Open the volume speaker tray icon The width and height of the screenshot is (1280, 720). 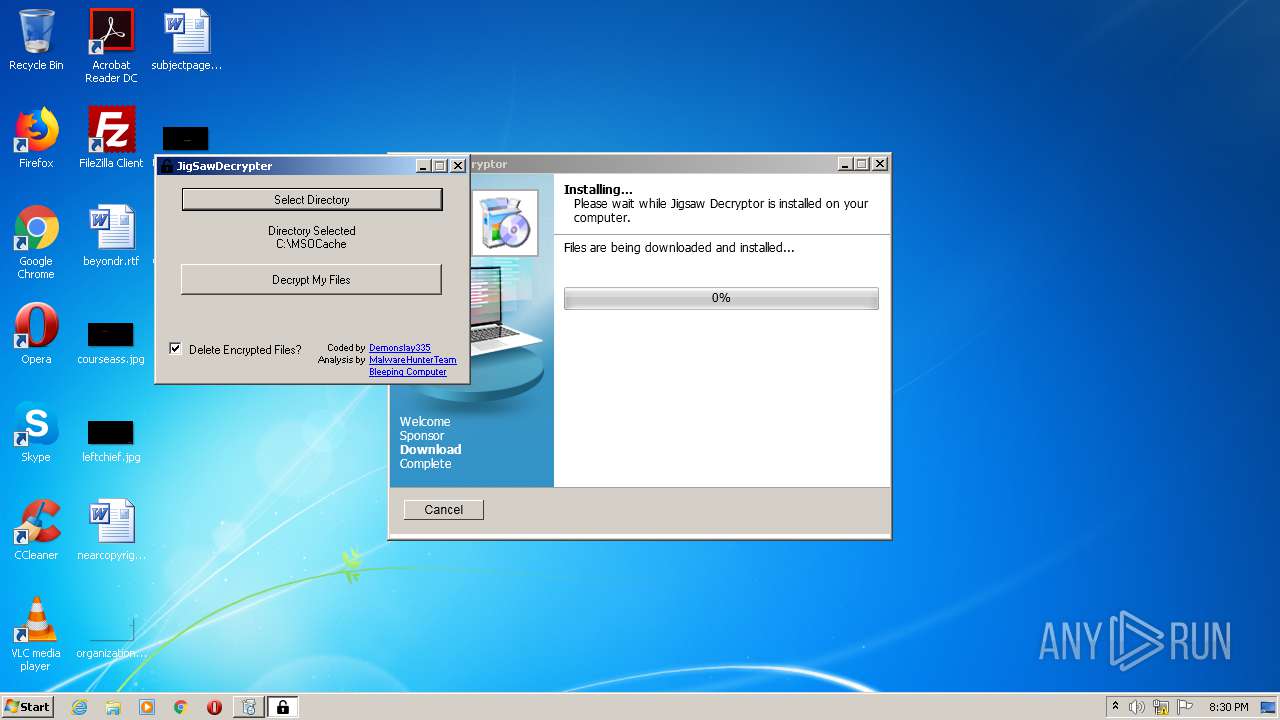pyautogui.click(x=1137, y=707)
